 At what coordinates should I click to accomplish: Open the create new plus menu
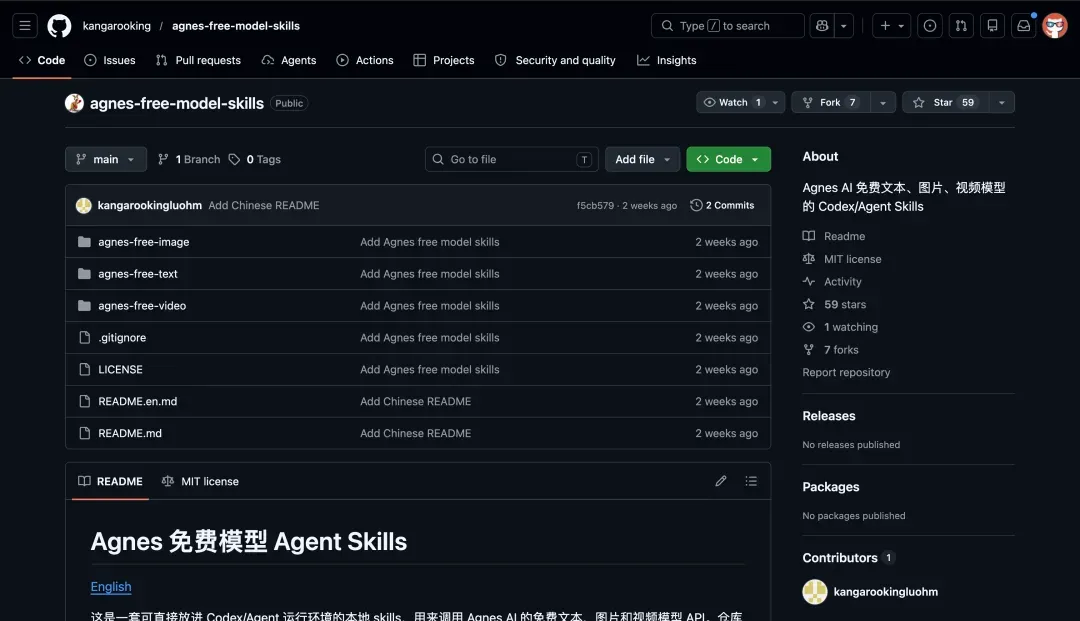tap(891, 26)
